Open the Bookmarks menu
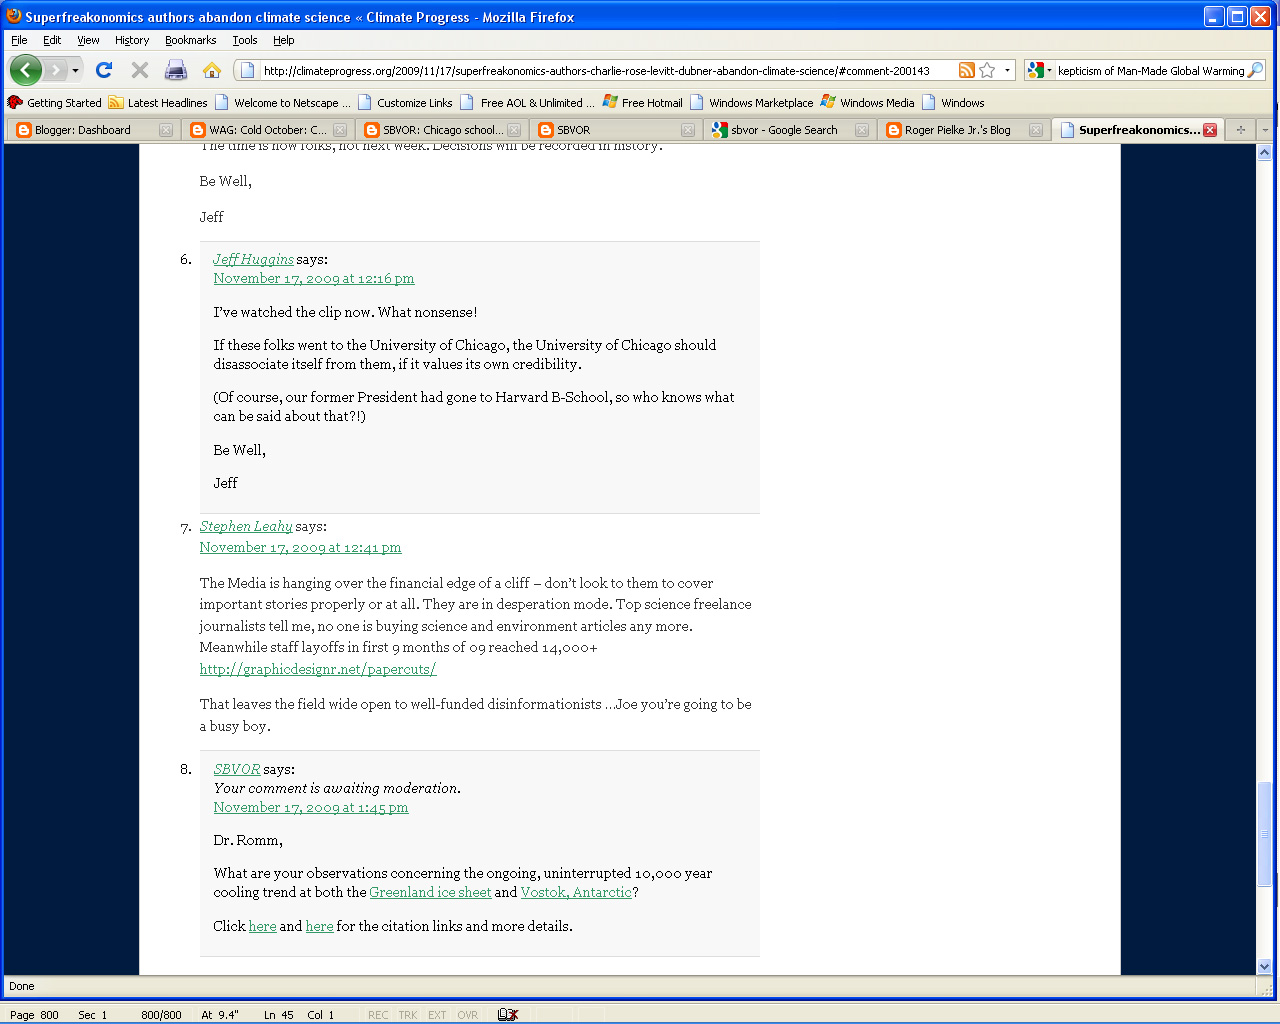The width and height of the screenshot is (1280, 1024). click(x=190, y=40)
